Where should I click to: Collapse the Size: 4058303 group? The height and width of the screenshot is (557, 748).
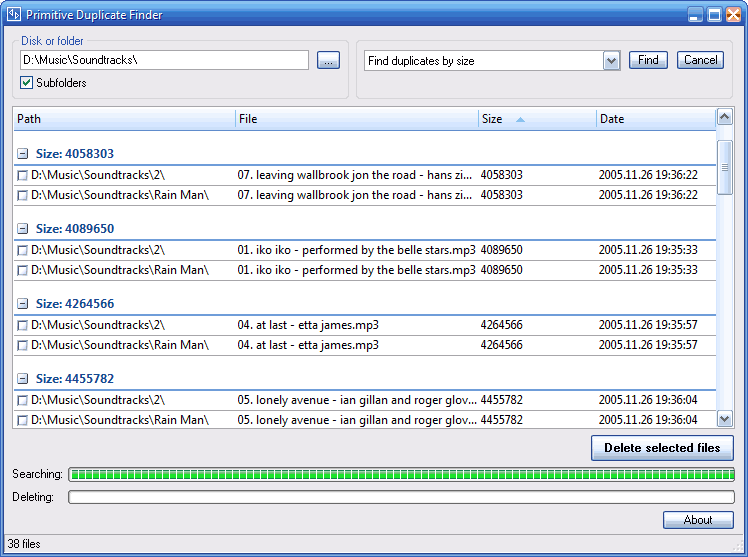(x=22, y=154)
